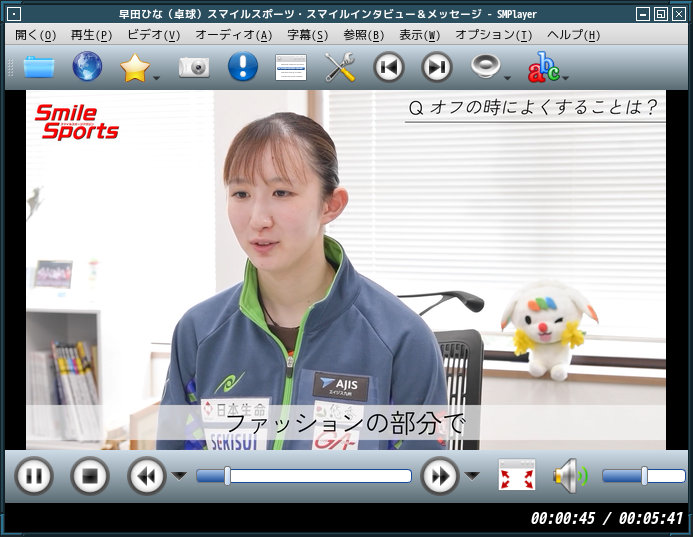The width and height of the screenshot is (693, 537).
Task: Take a screenshot with the camera icon
Action: 194,67
